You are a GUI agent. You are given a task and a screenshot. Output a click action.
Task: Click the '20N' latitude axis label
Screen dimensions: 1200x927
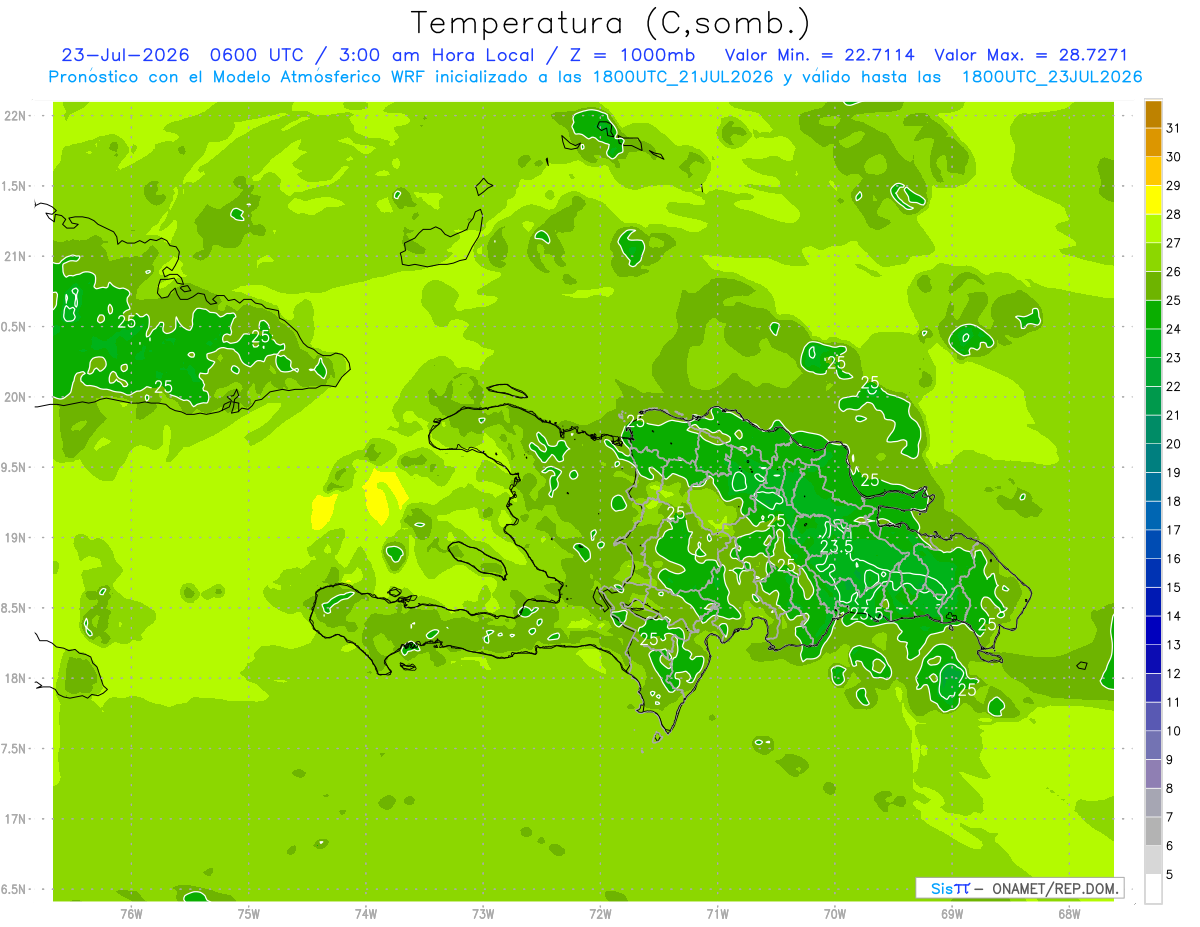[17, 397]
